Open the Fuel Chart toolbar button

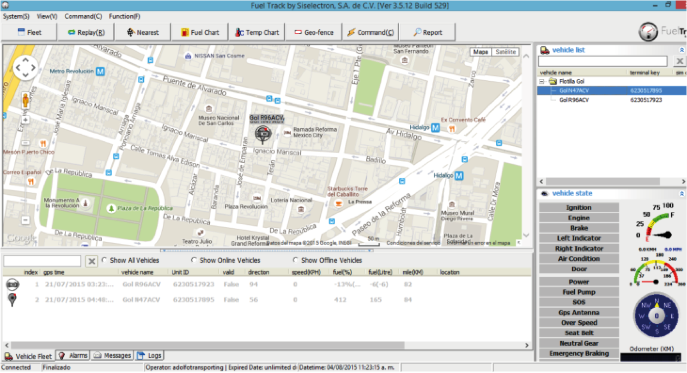point(200,32)
